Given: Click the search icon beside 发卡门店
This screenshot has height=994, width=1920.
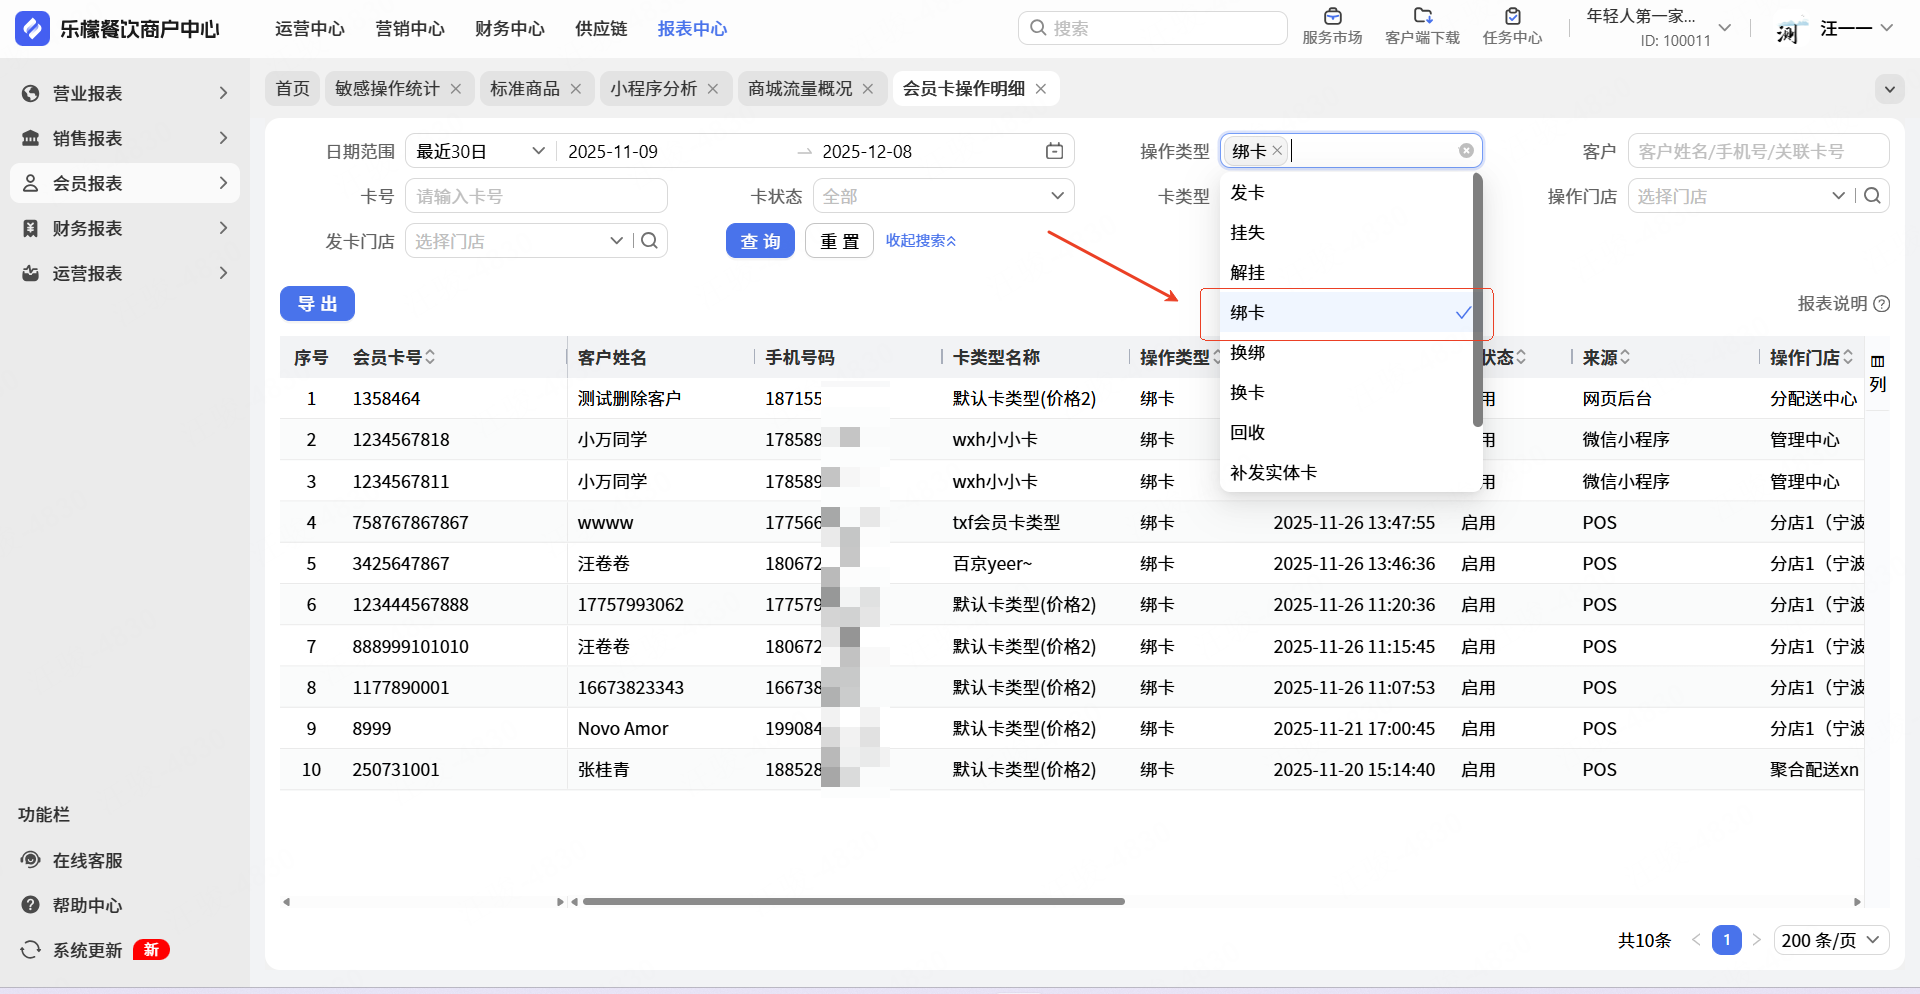Looking at the screenshot, I should pos(650,241).
